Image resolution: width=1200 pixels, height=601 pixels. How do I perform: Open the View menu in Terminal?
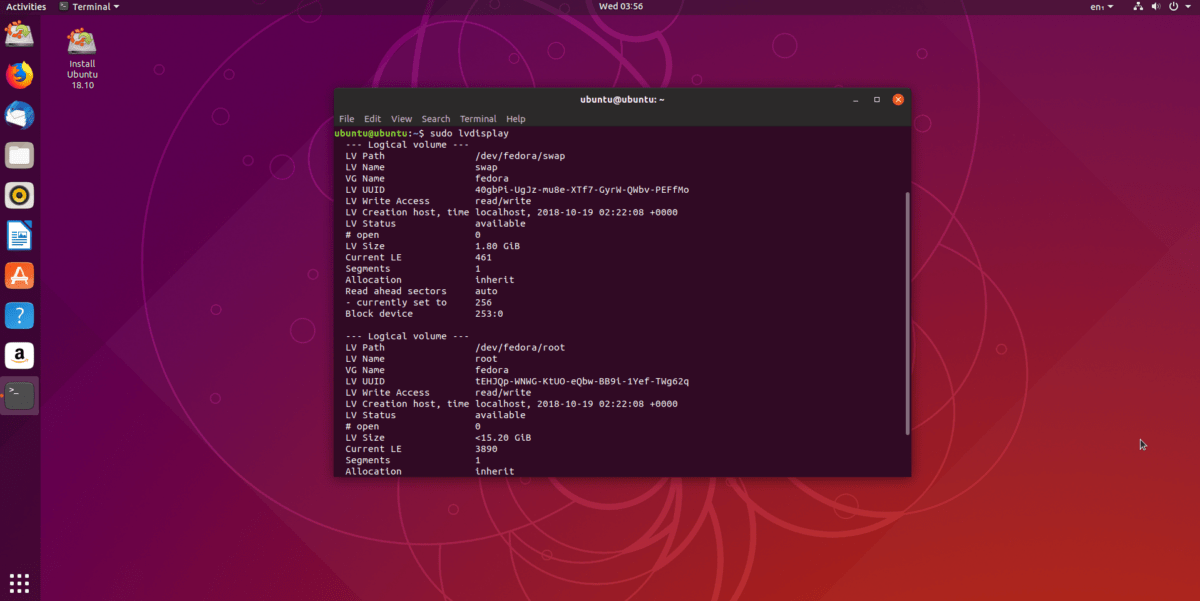[401, 119]
